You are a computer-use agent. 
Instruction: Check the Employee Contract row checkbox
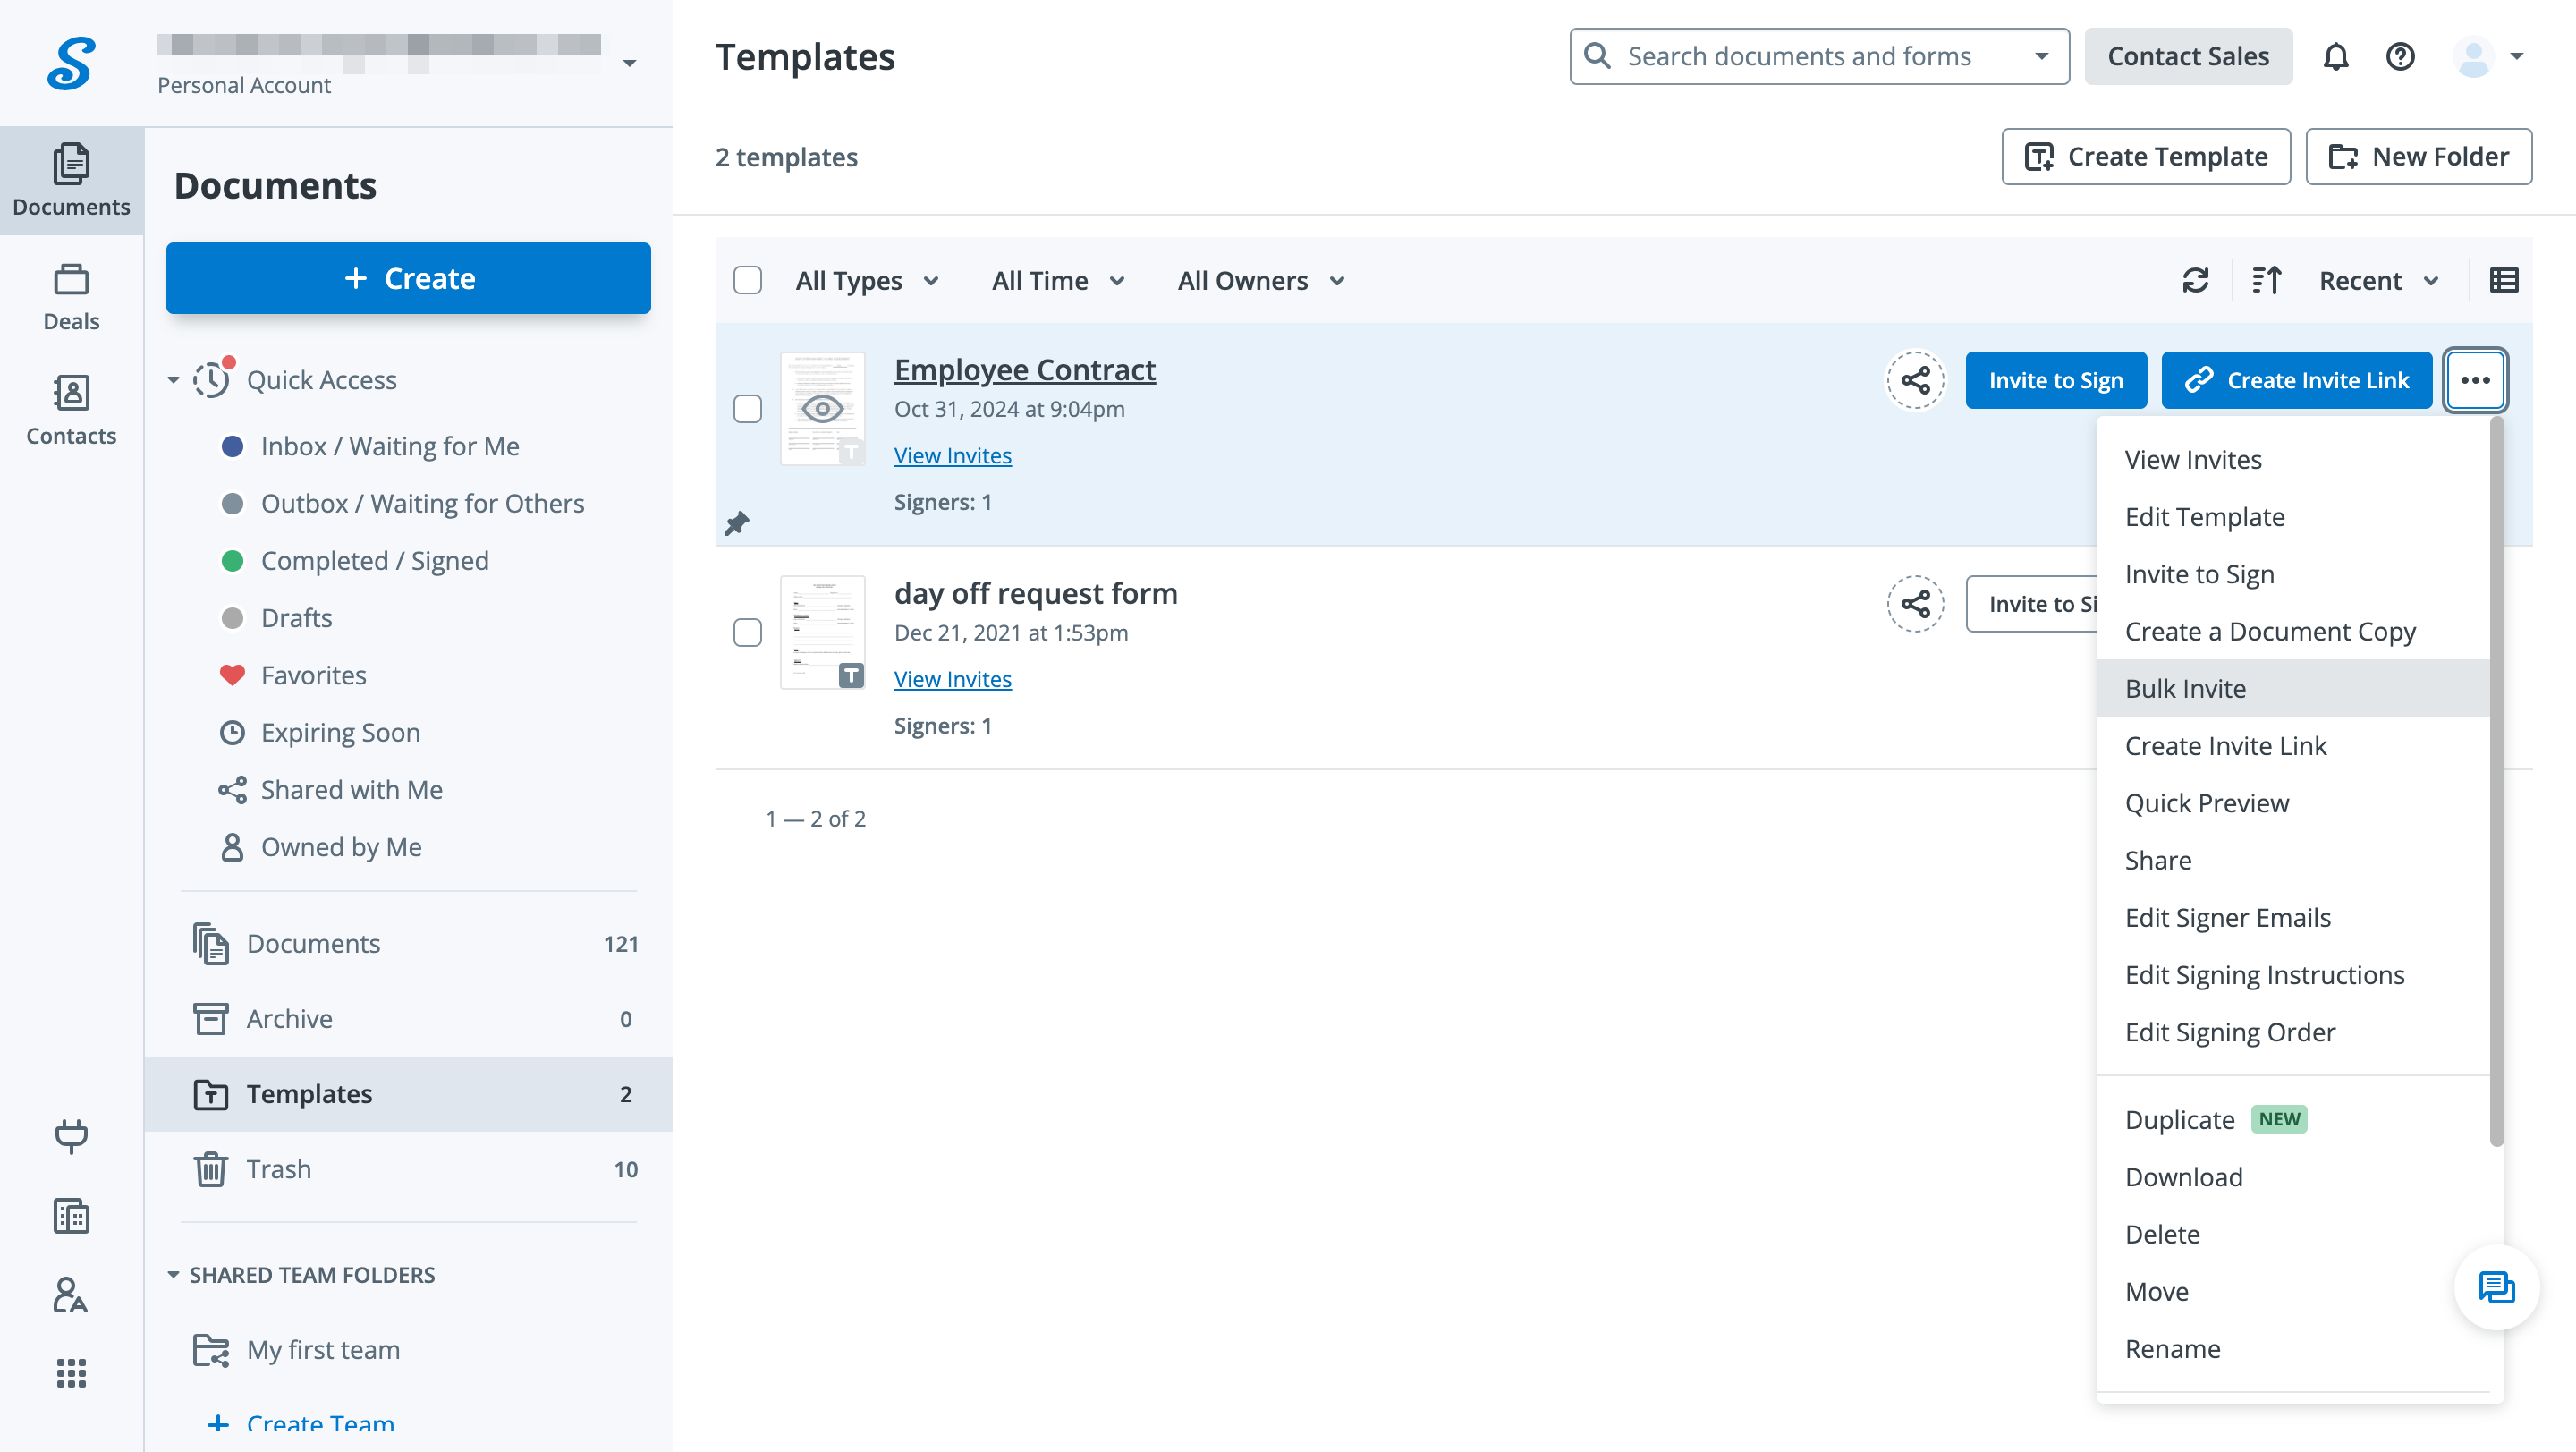tap(747, 409)
